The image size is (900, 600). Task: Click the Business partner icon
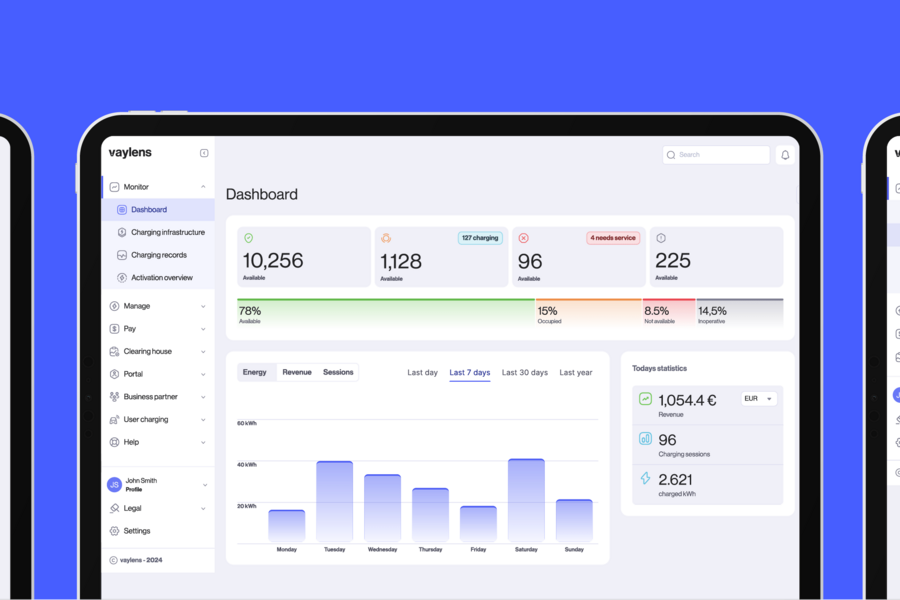click(x=114, y=397)
